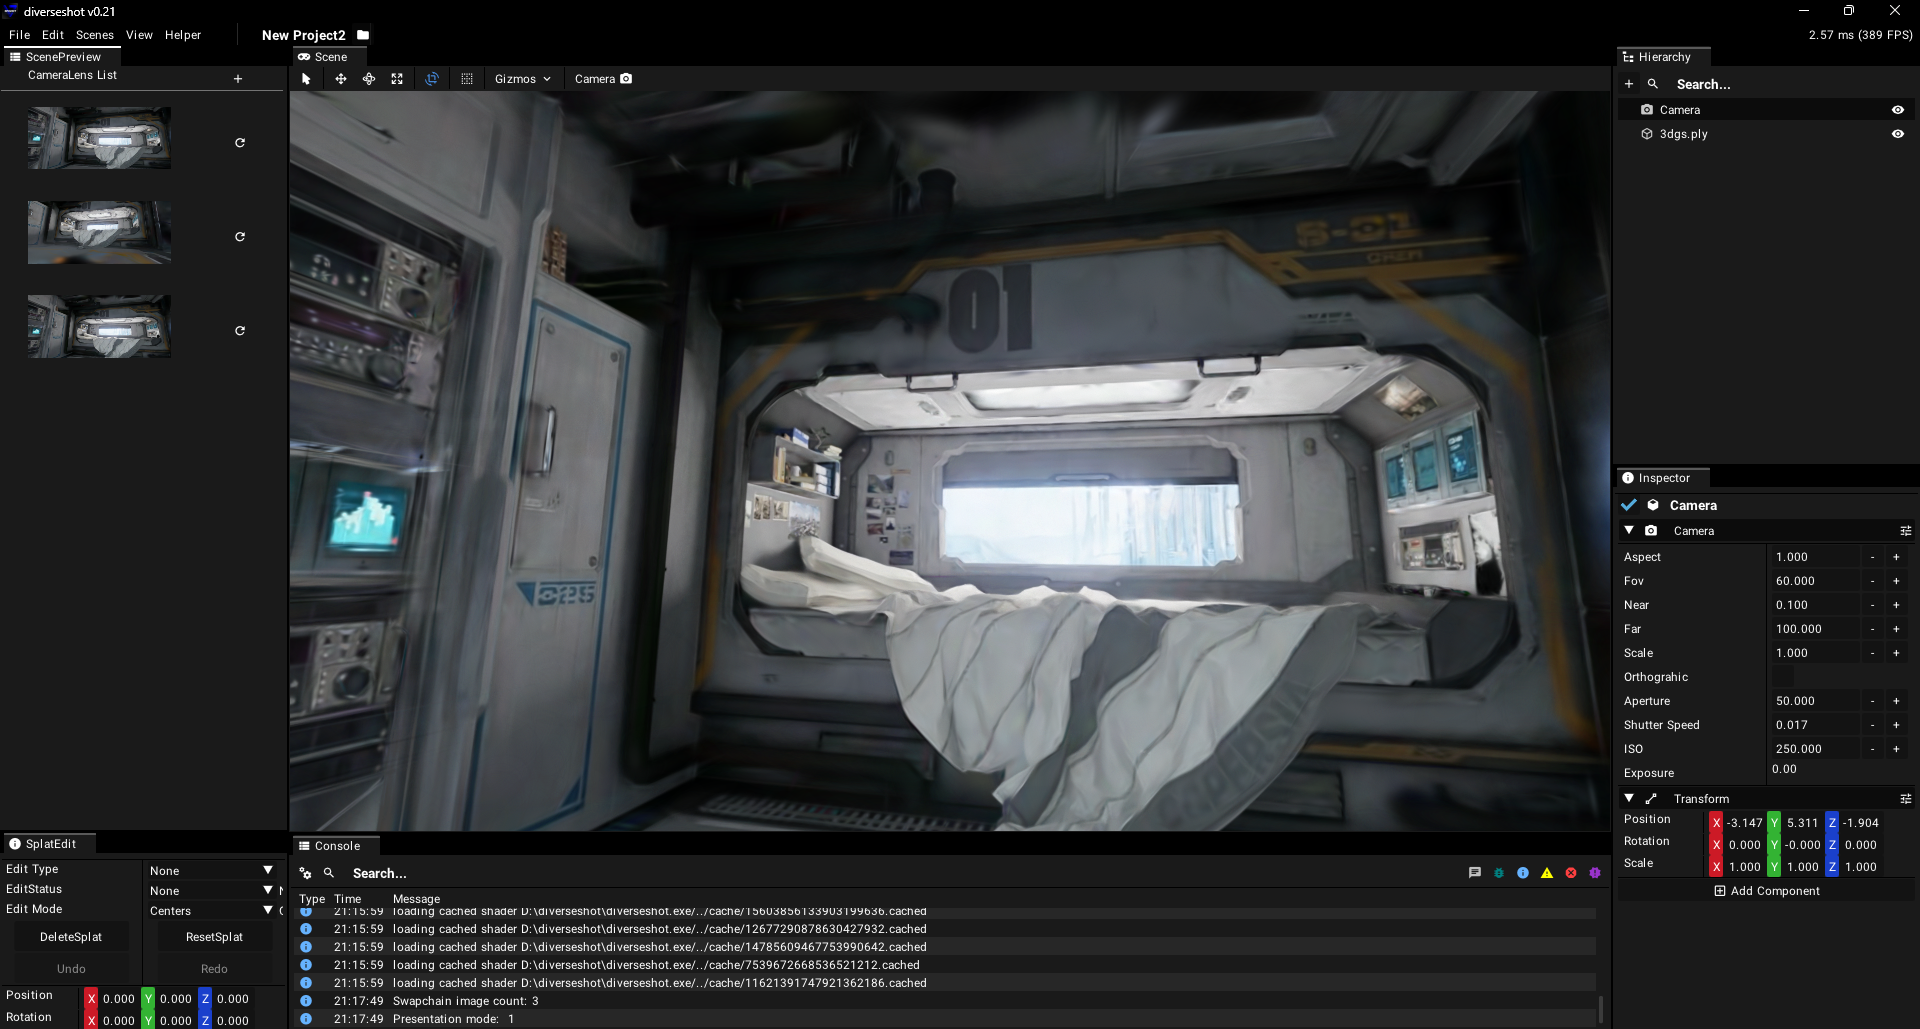Viewport: 1920px width, 1029px height.
Task: Click the Hierarchy search magnifier icon
Action: coord(1653,84)
